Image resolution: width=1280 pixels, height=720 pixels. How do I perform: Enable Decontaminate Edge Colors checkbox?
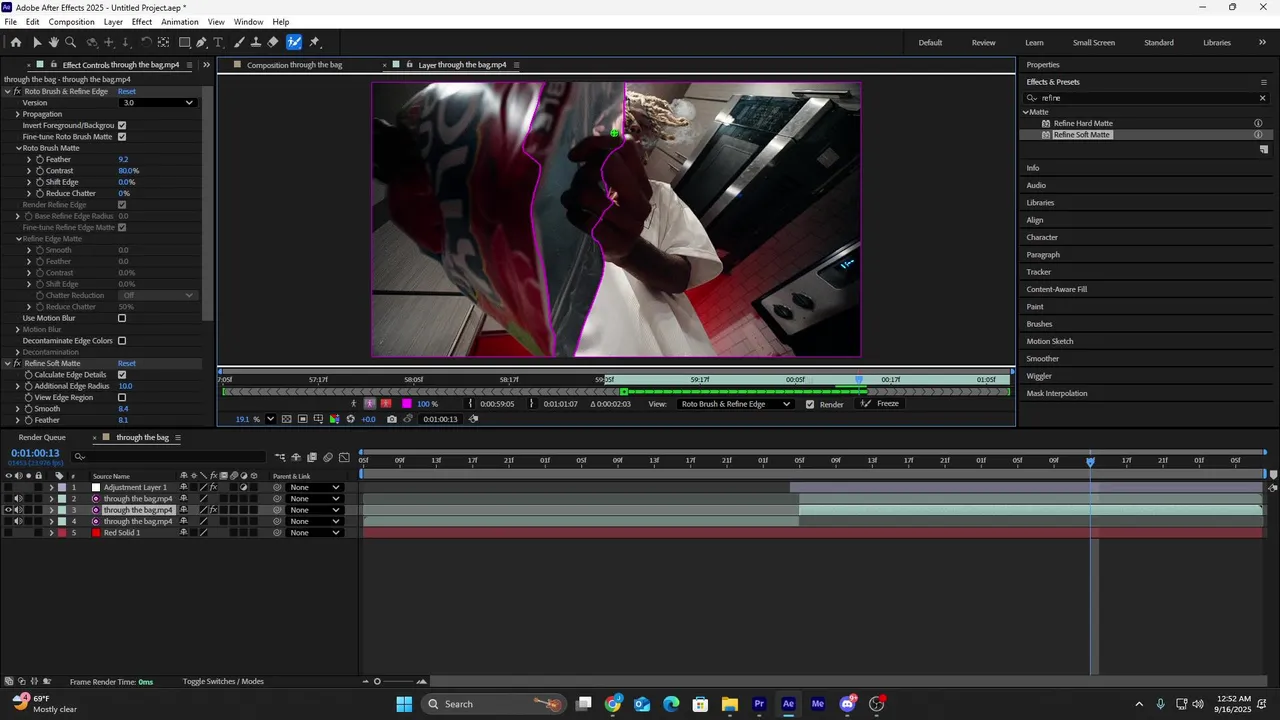(x=122, y=341)
